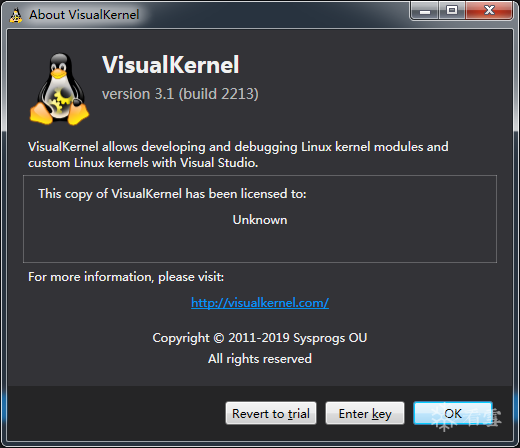The width and height of the screenshot is (520, 448).
Task: Click the version 3.1 build 2213 text
Action: click(x=180, y=94)
